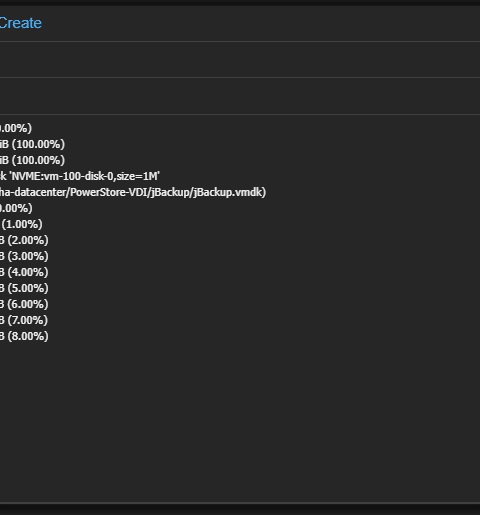Select the log line ending 'NVME:vm-100-disk-0,size=1M'
Viewport: 480px width, 515px height.
tap(80, 176)
